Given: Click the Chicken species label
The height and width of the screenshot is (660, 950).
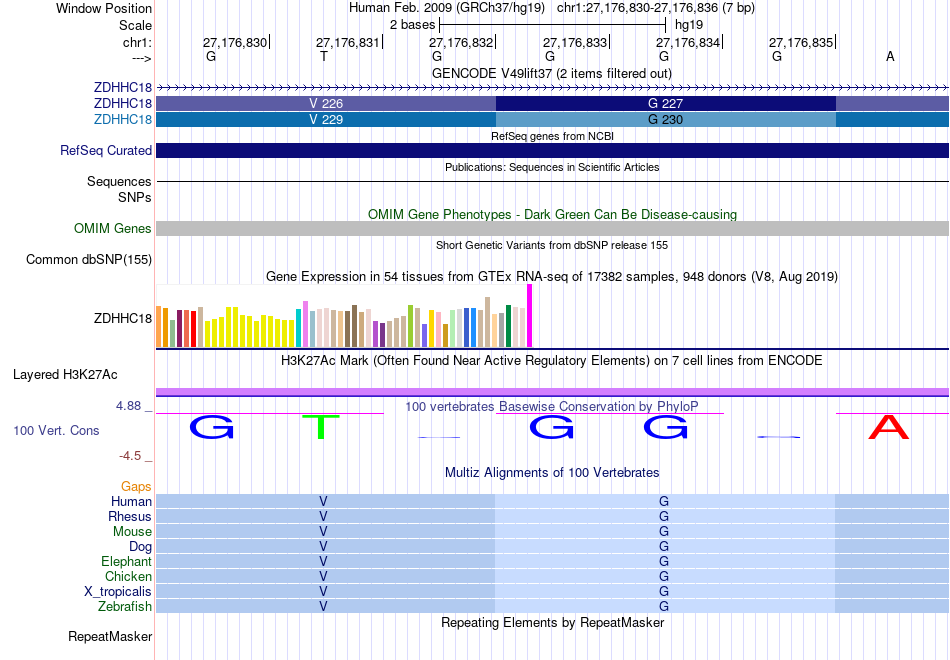Looking at the screenshot, I should pyautogui.click(x=128, y=576).
